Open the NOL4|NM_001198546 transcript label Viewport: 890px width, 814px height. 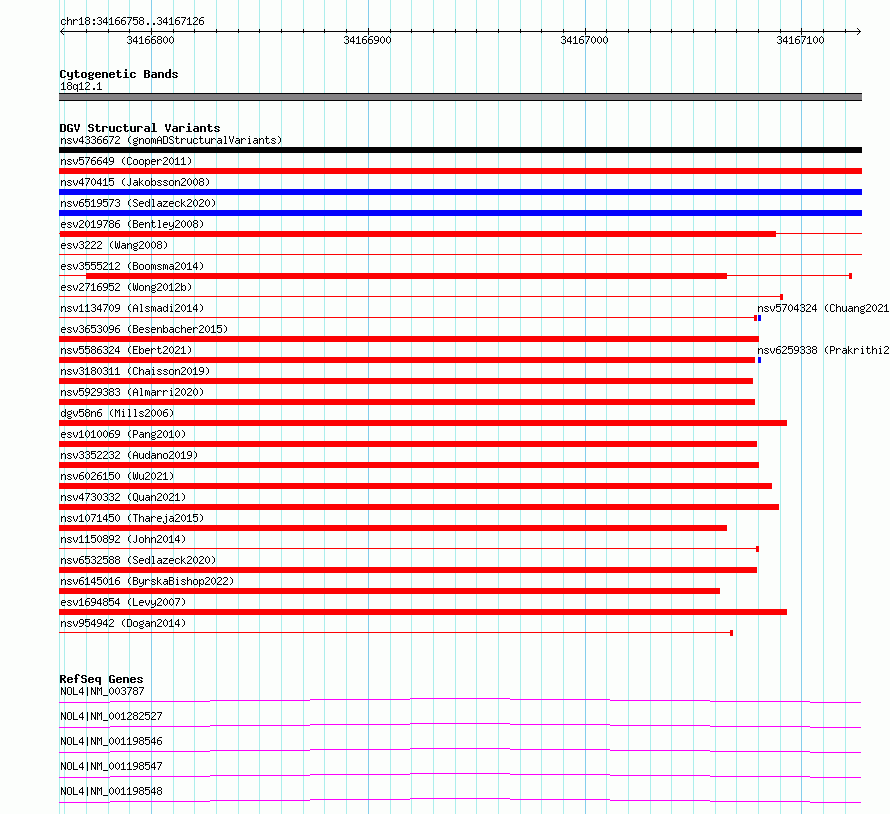(x=111, y=741)
